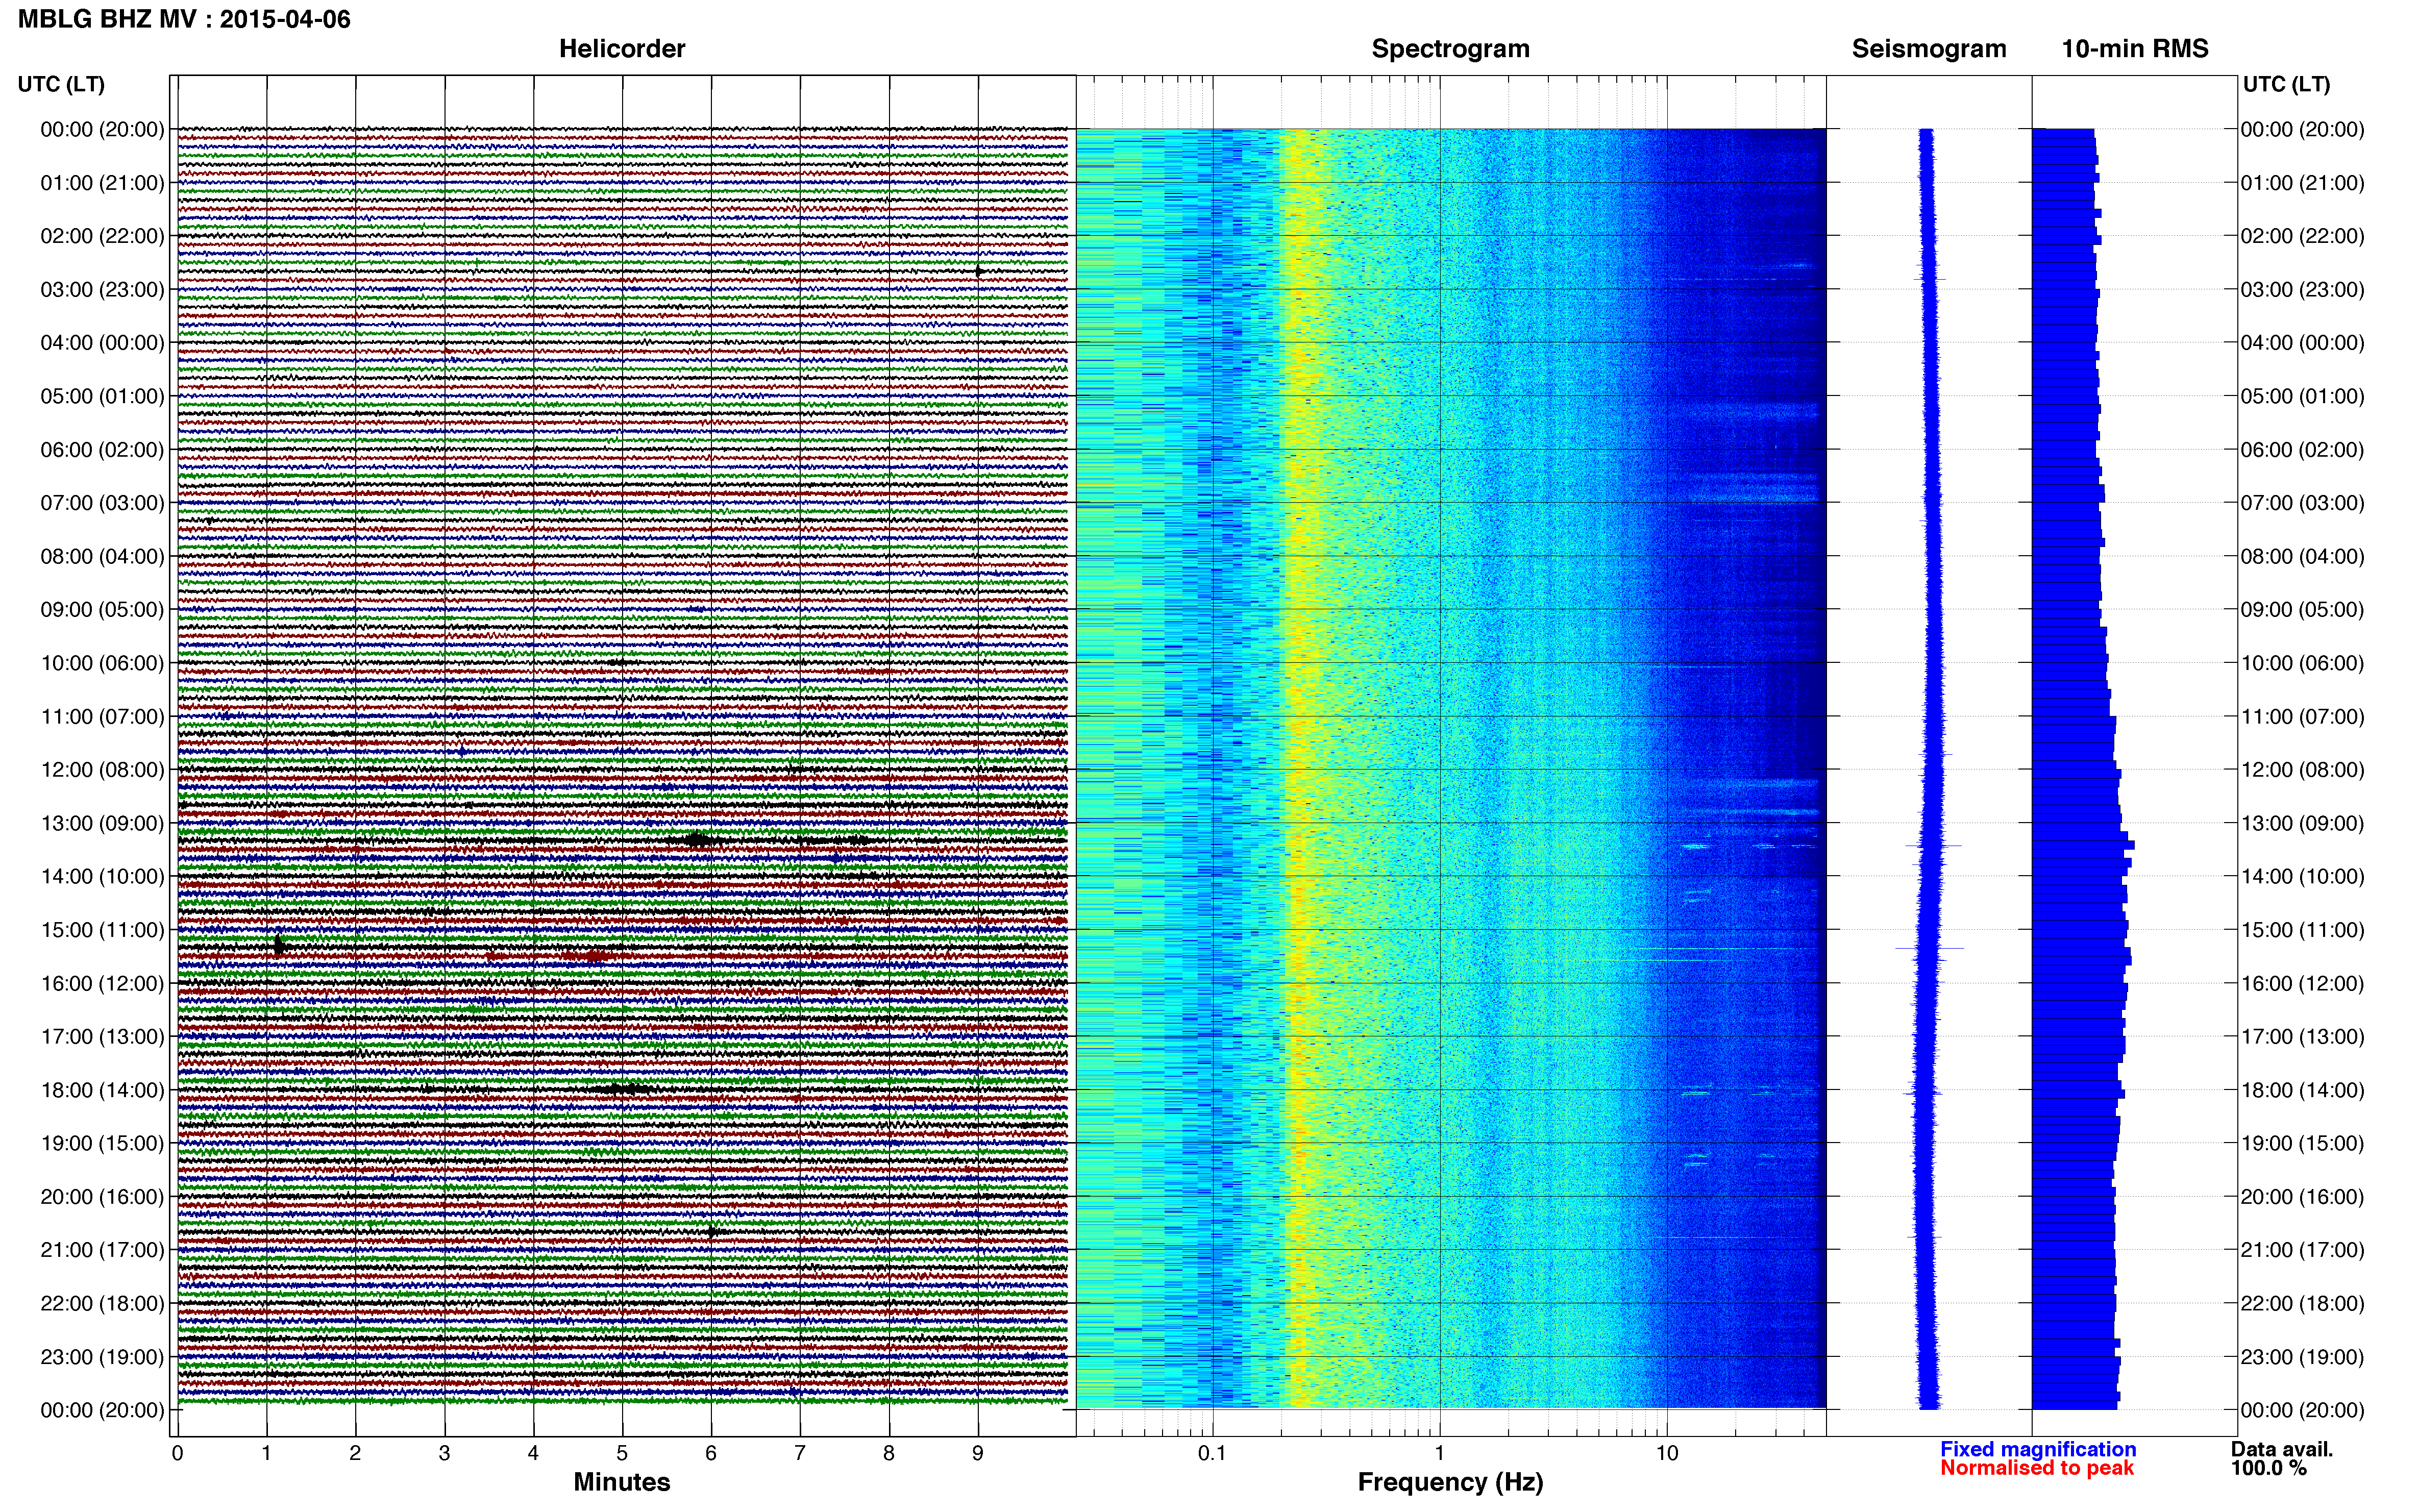Screen dimensions: 2419x1512
Task: Click frequency tick label '10'
Action: pos(1667,1453)
